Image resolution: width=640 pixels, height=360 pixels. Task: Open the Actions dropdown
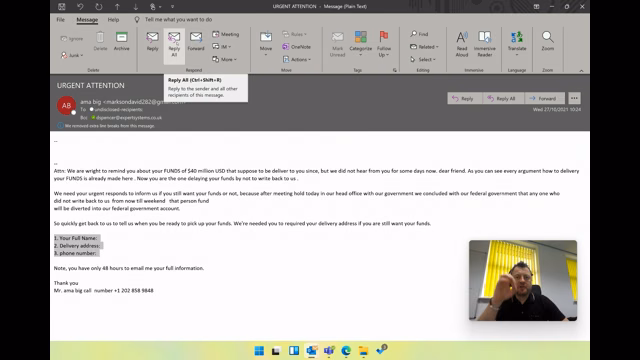pyautogui.click(x=297, y=60)
